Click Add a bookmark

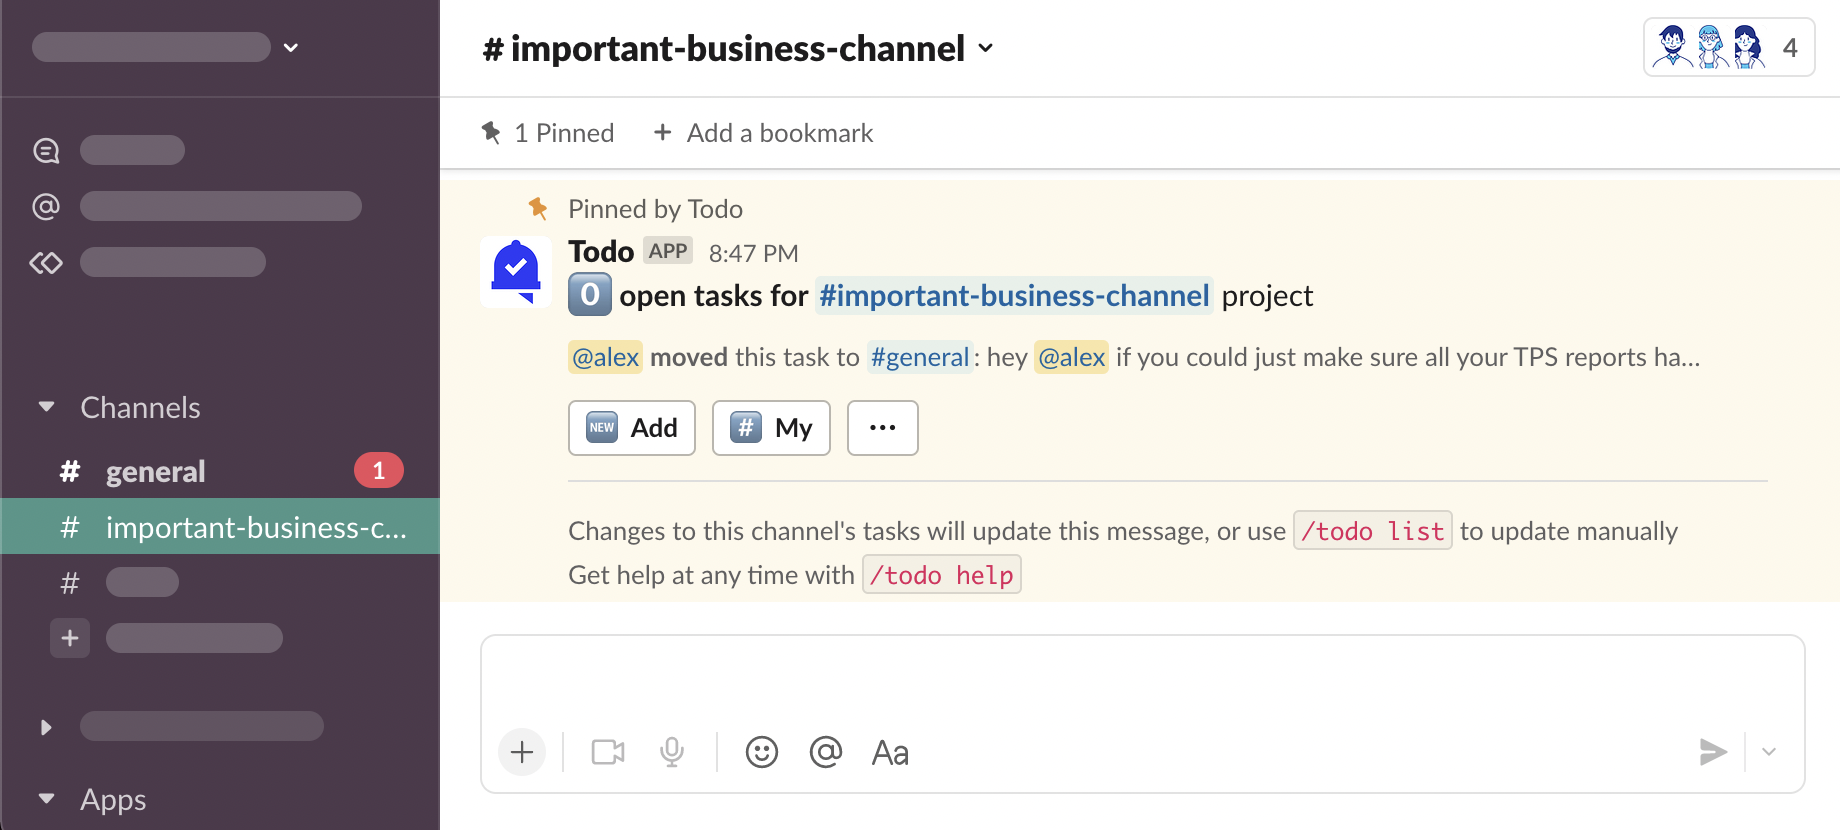coord(763,133)
